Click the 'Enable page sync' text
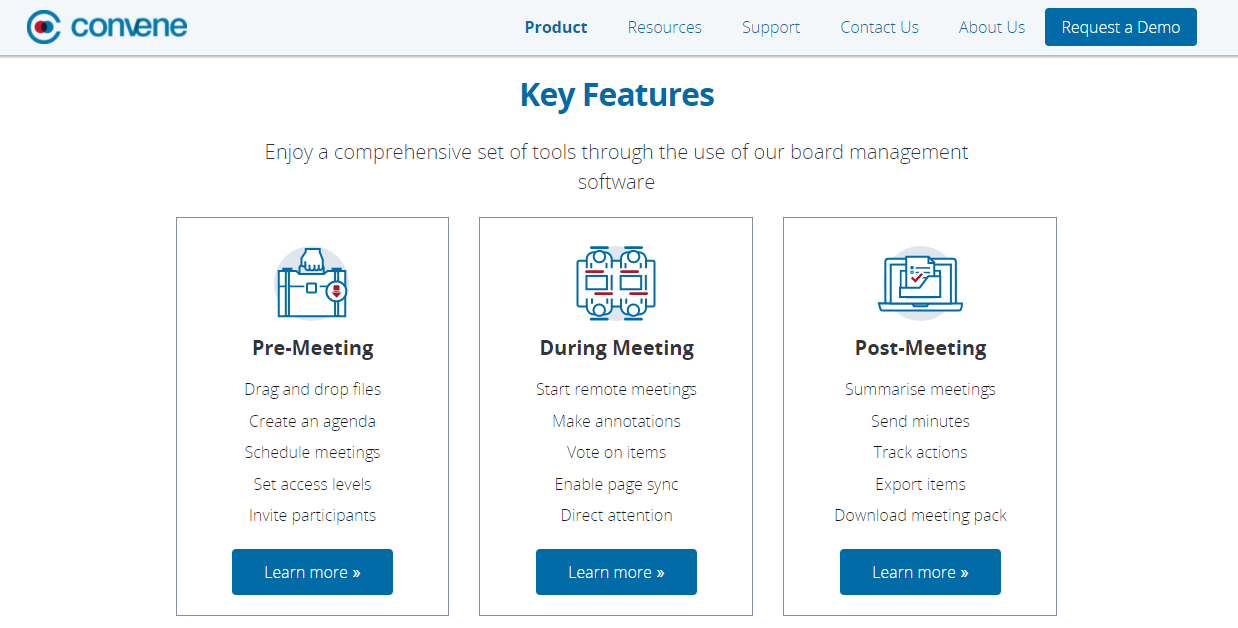 617,484
